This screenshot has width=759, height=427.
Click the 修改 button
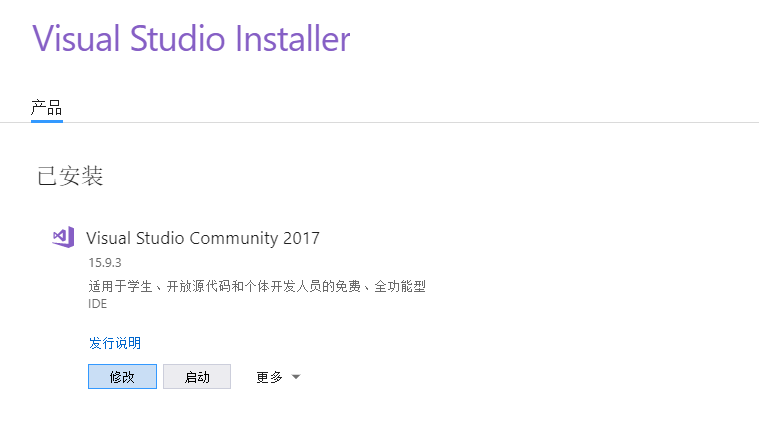point(122,377)
